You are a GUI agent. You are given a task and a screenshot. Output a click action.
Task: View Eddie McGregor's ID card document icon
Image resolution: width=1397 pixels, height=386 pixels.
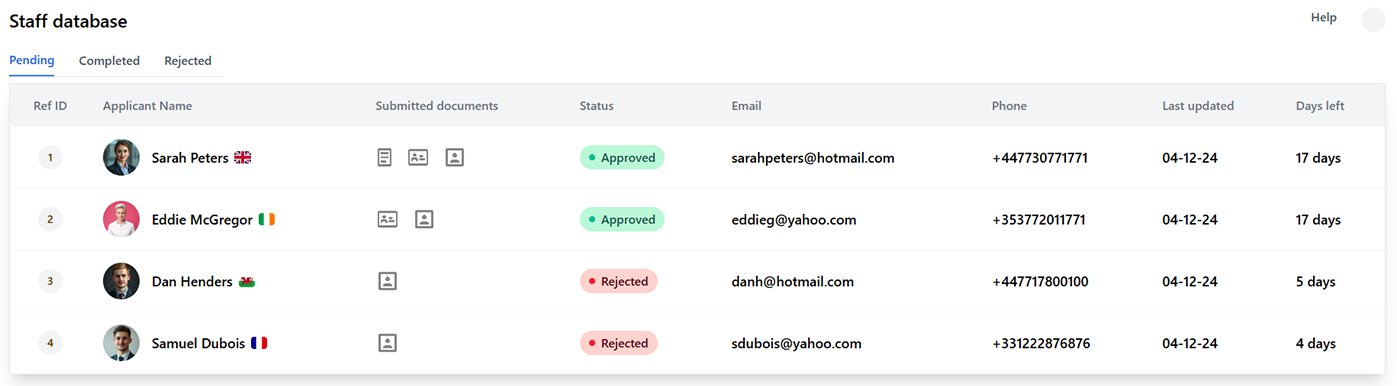tap(387, 220)
